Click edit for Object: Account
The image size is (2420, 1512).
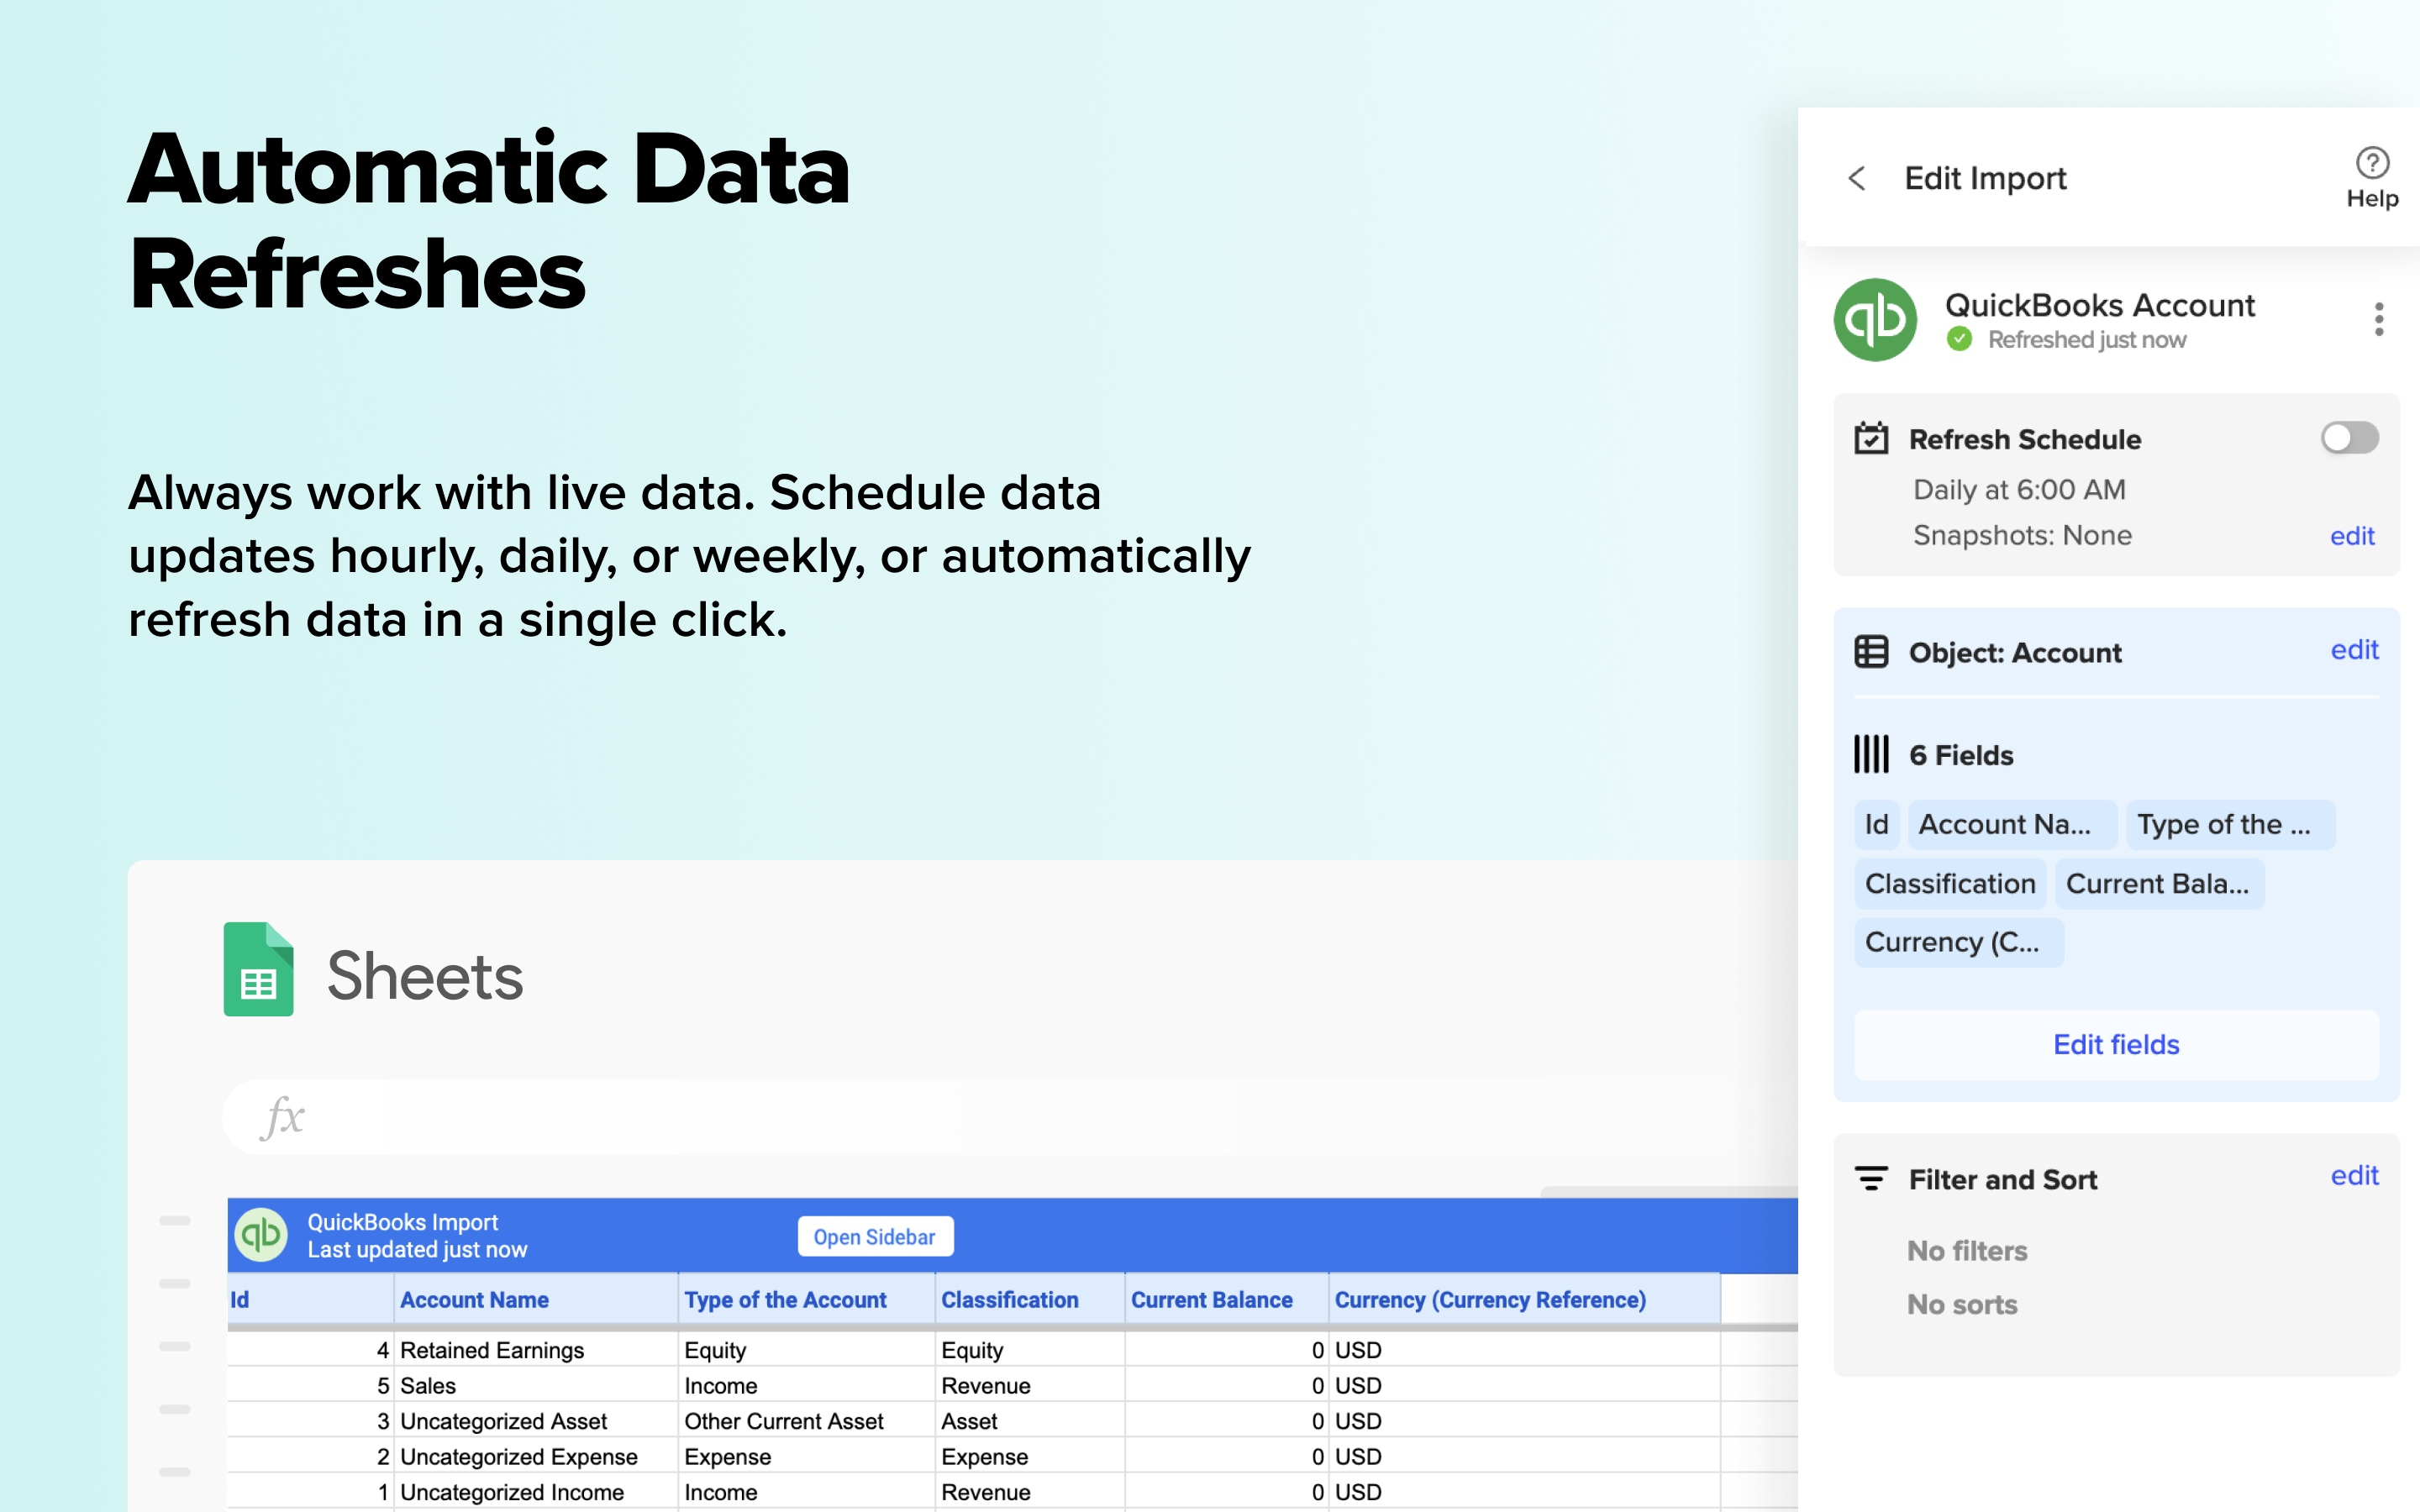(2355, 650)
